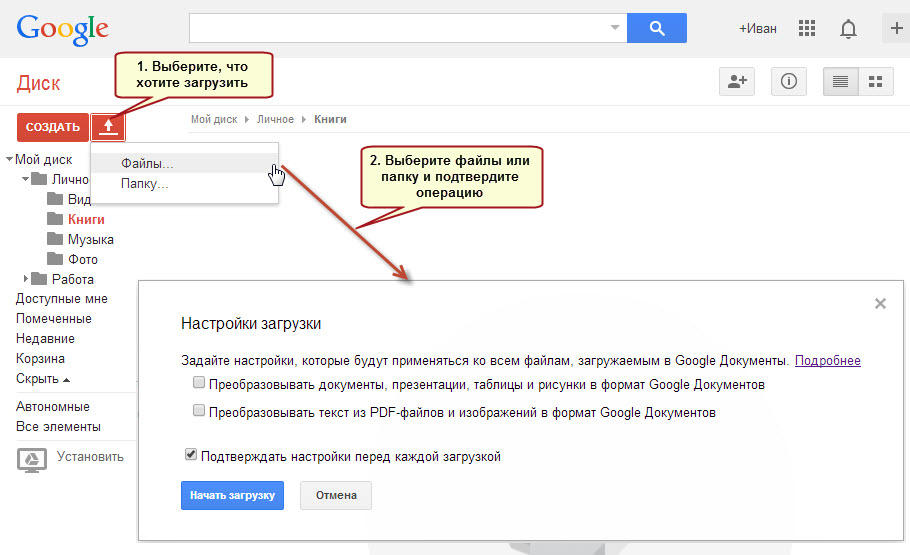Collapse the Мой диск tree
910x555 pixels.
(x=9, y=159)
